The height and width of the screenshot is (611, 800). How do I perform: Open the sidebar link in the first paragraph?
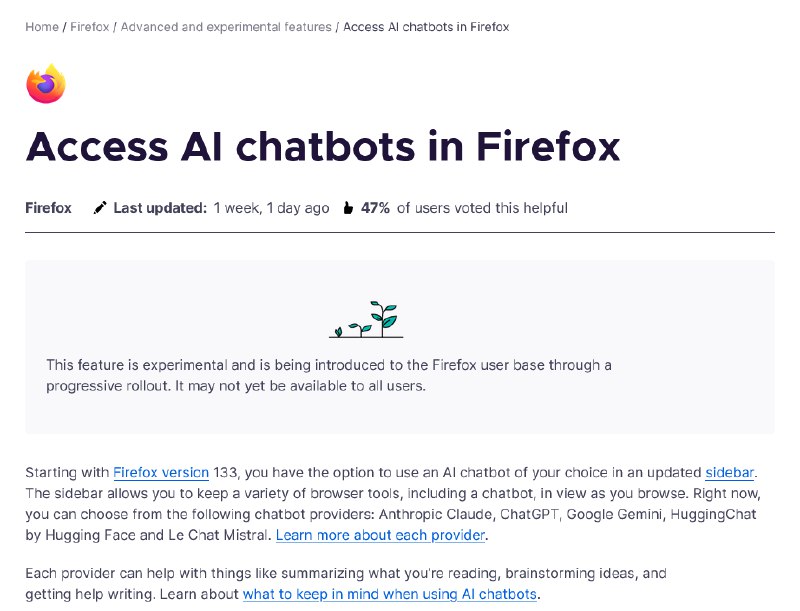[729, 472]
